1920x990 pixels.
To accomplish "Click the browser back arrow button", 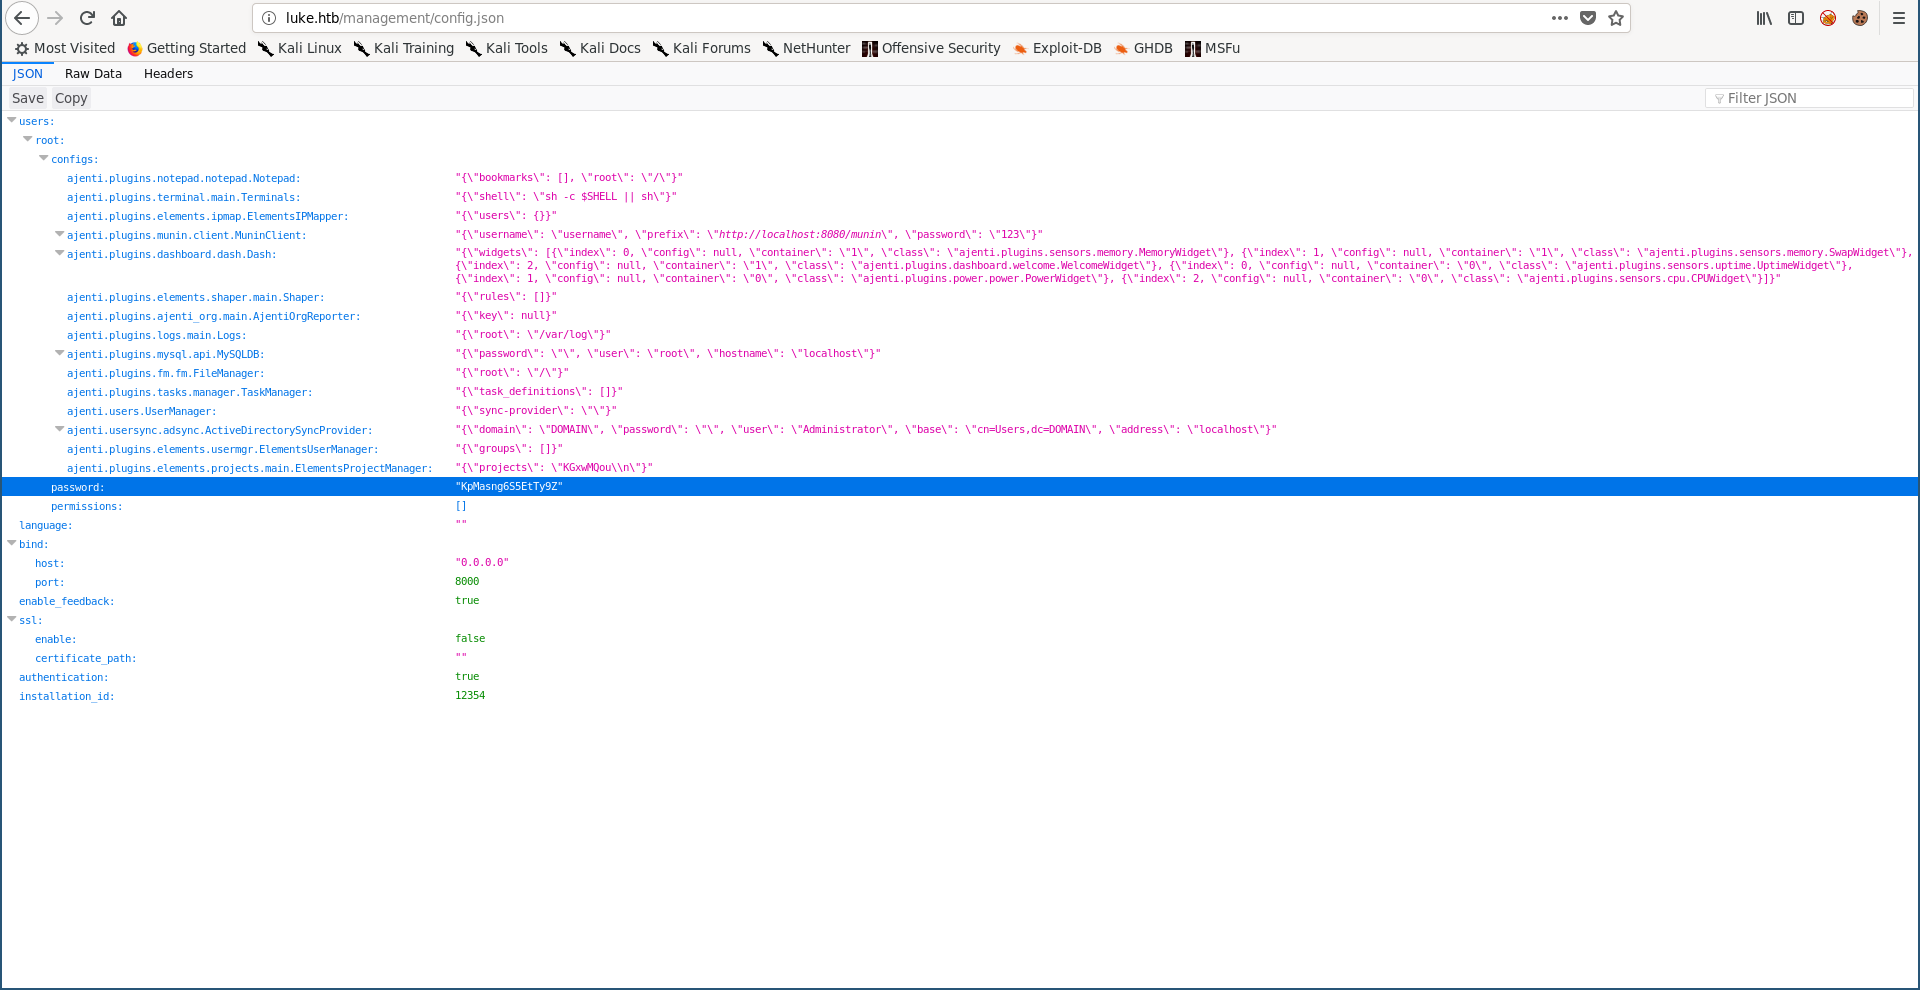I will click(x=22, y=18).
